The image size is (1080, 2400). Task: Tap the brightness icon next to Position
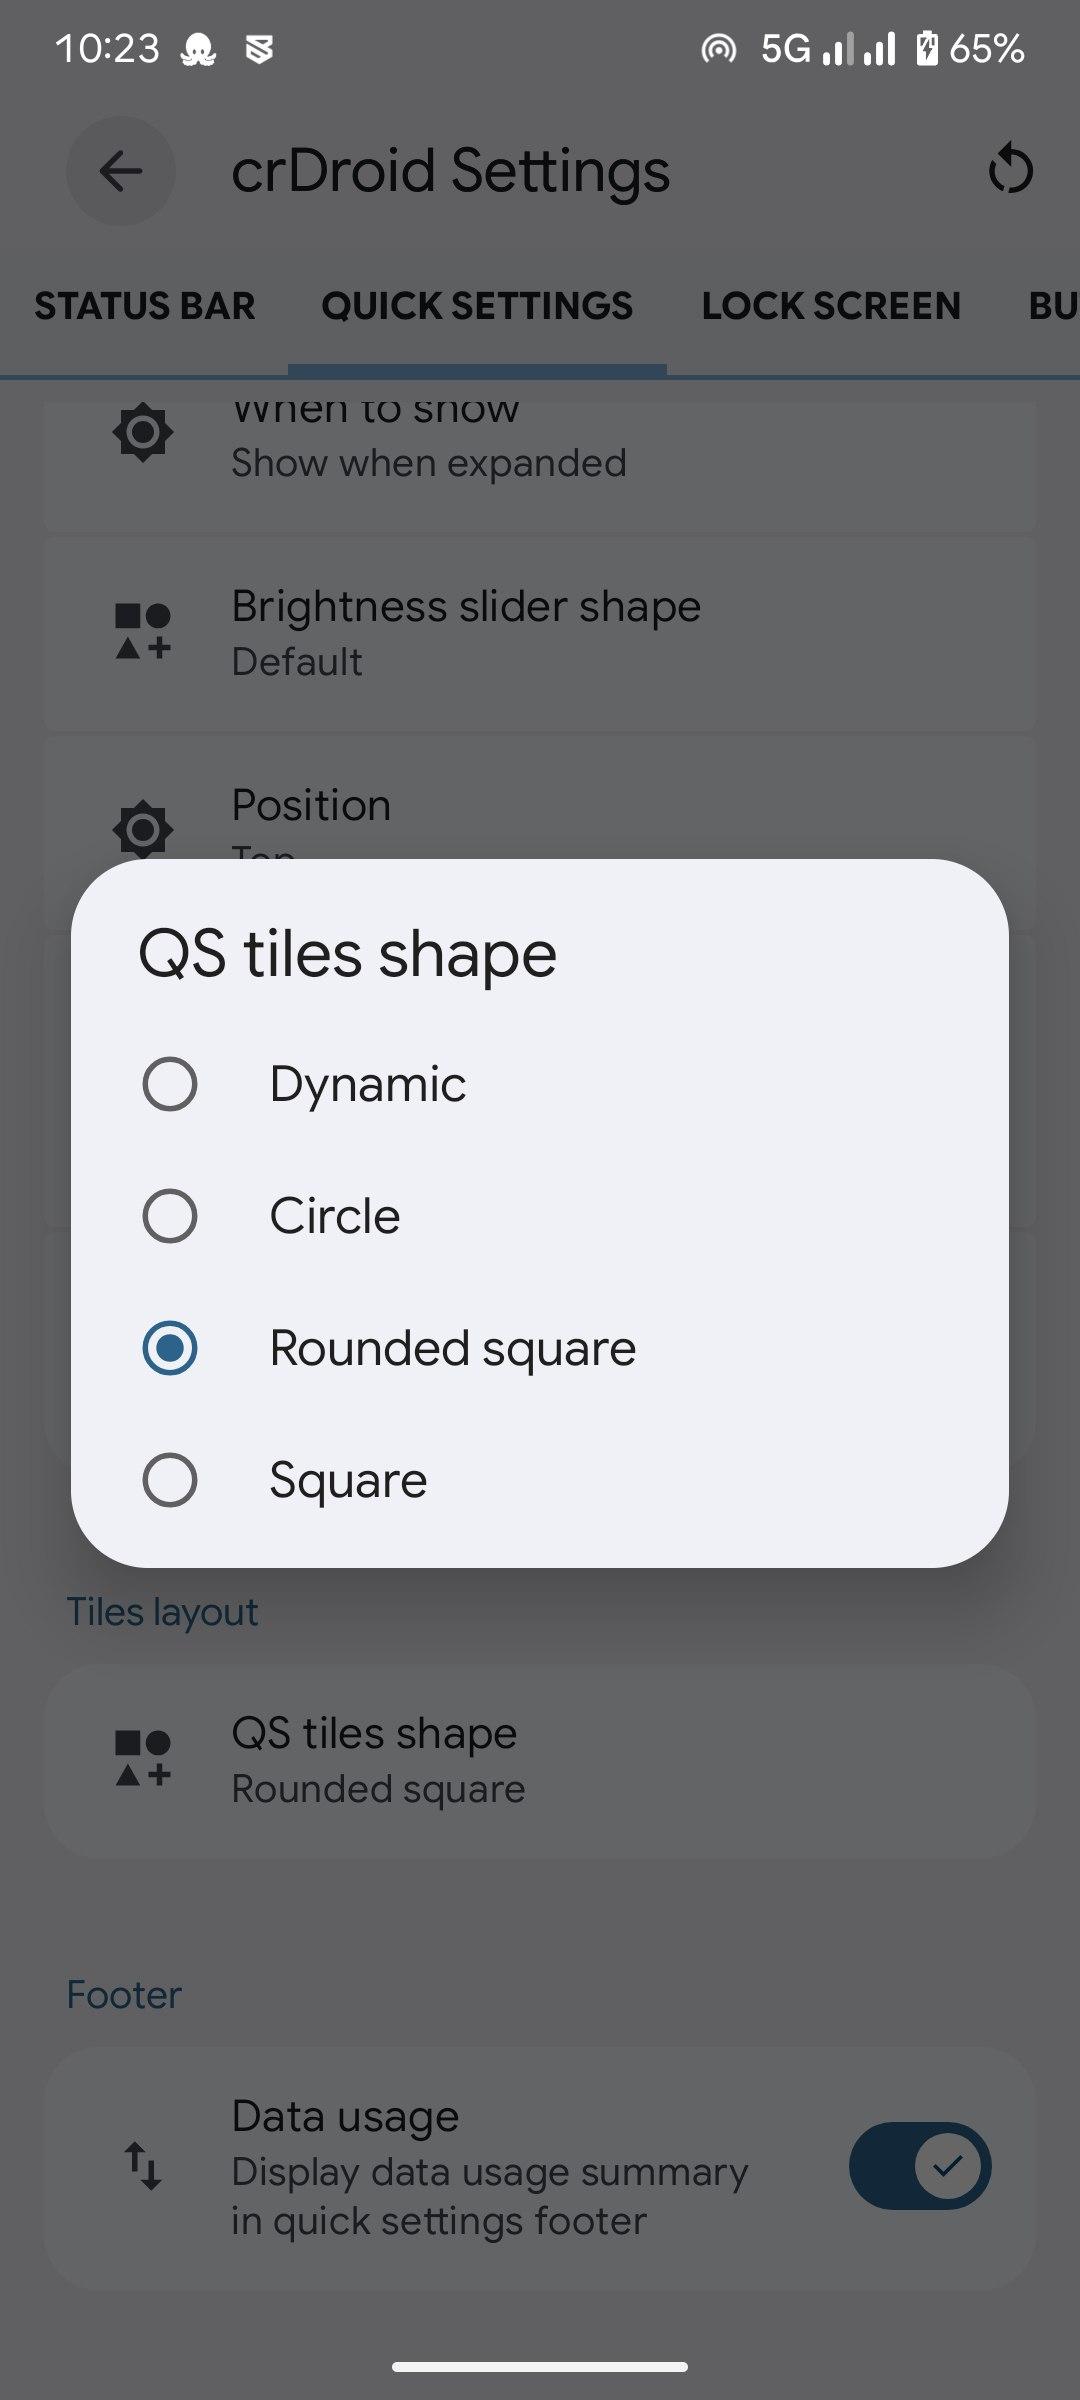point(143,828)
